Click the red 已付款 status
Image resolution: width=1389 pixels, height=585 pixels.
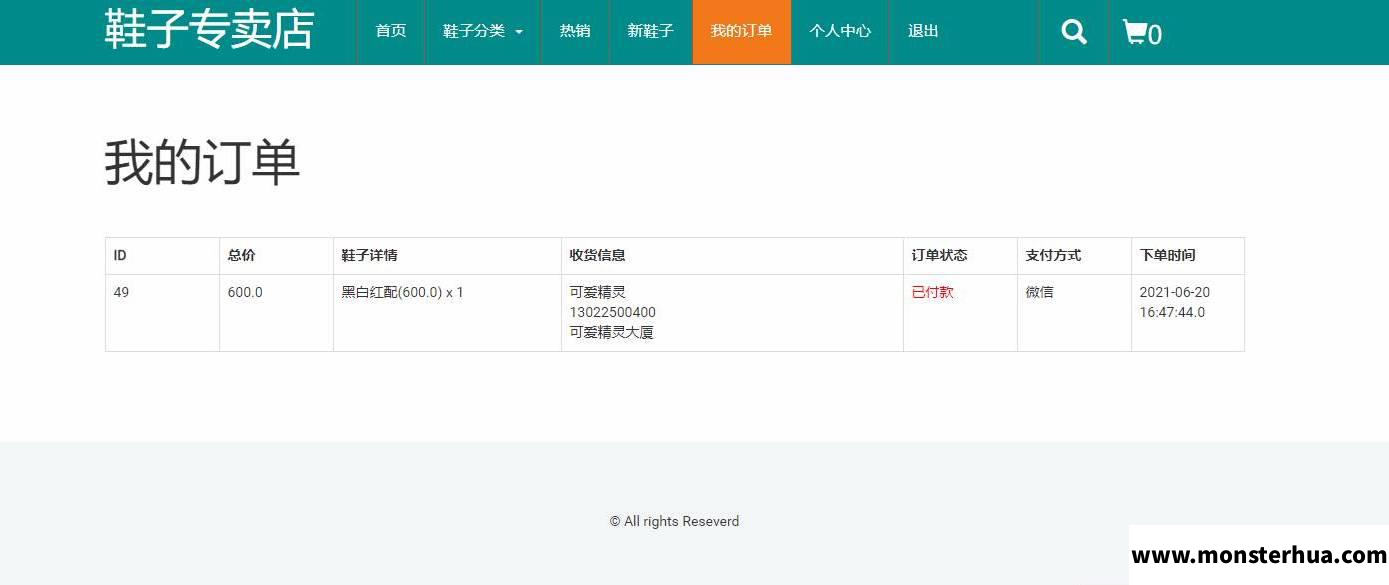pyautogui.click(x=933, y=293)
